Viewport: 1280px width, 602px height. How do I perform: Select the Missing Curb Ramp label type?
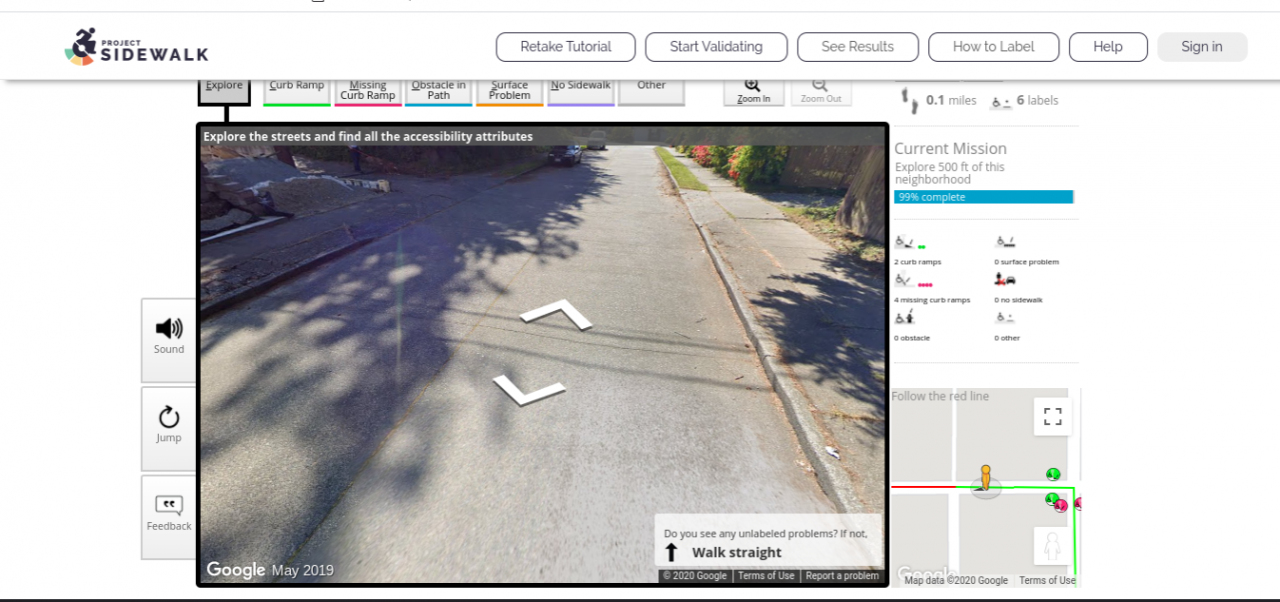(x=368, y=91)
